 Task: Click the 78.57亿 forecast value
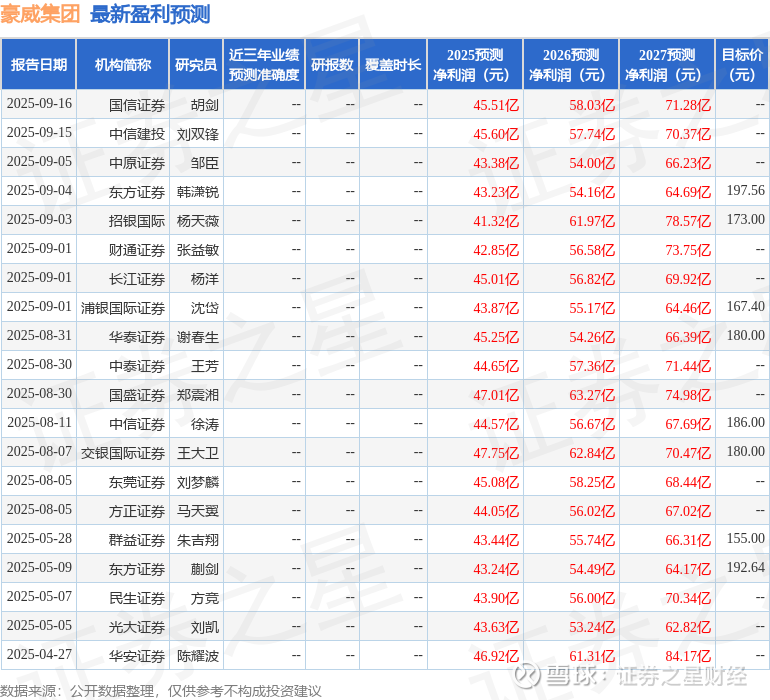click(688, 221)
